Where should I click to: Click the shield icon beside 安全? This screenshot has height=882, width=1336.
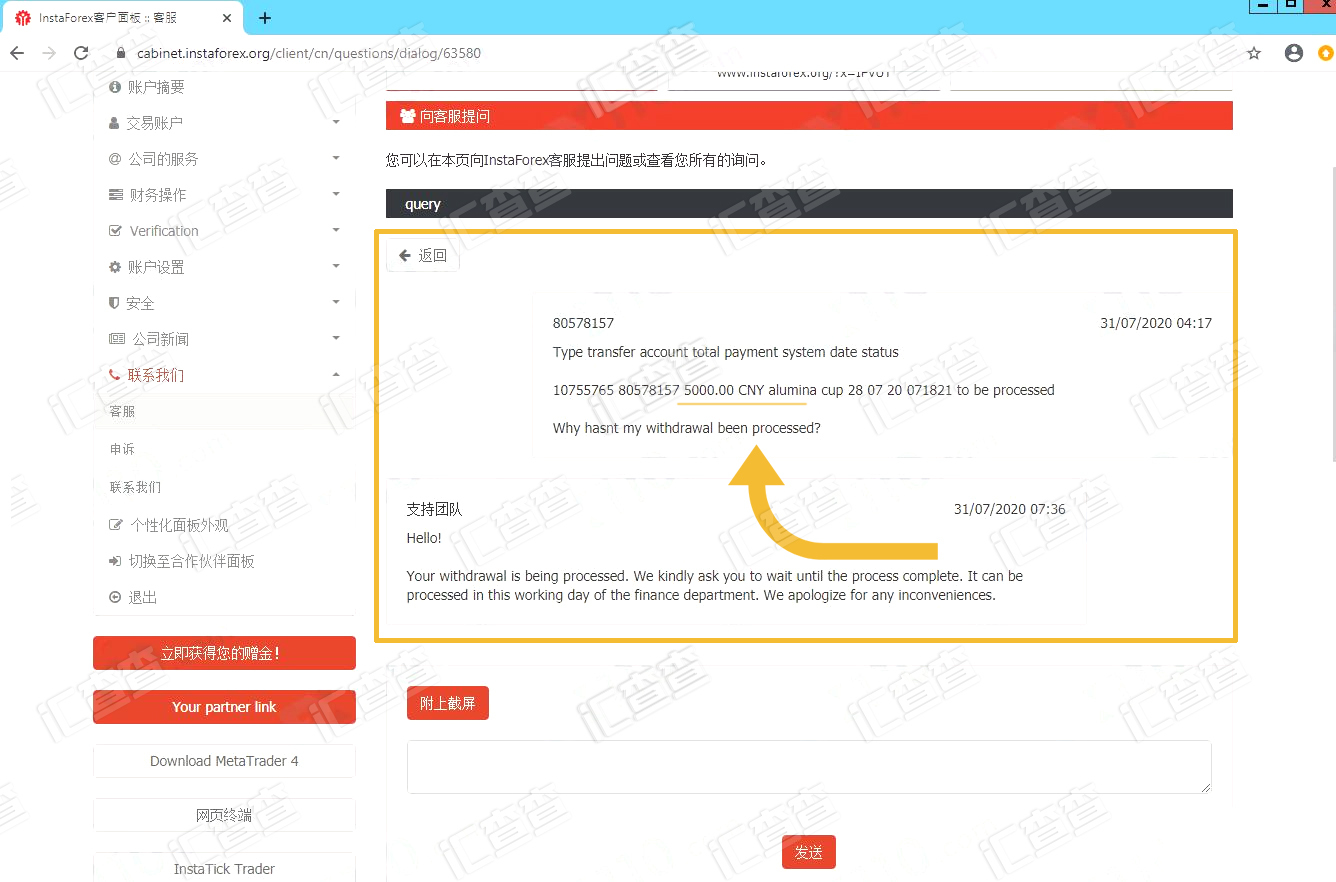tap(114, 303)
